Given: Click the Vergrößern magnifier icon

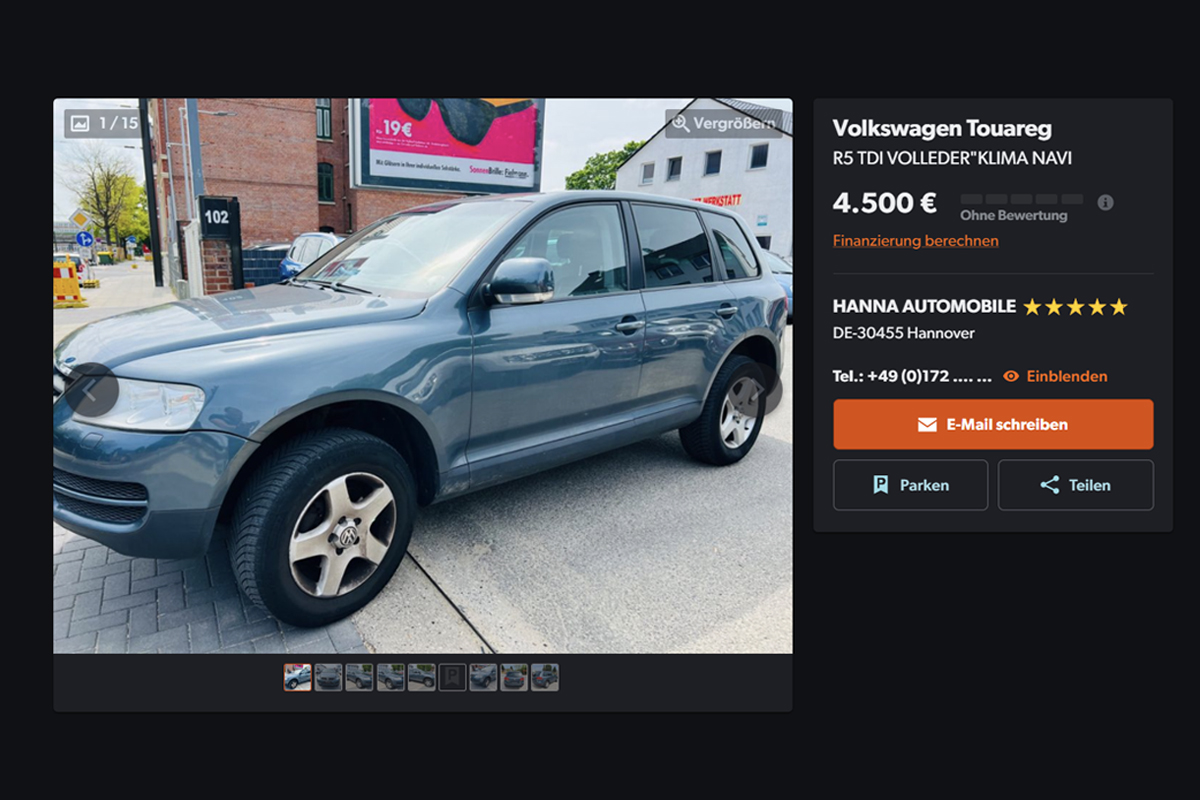Looking at the screenshot, I should click(x=681, y=123).
